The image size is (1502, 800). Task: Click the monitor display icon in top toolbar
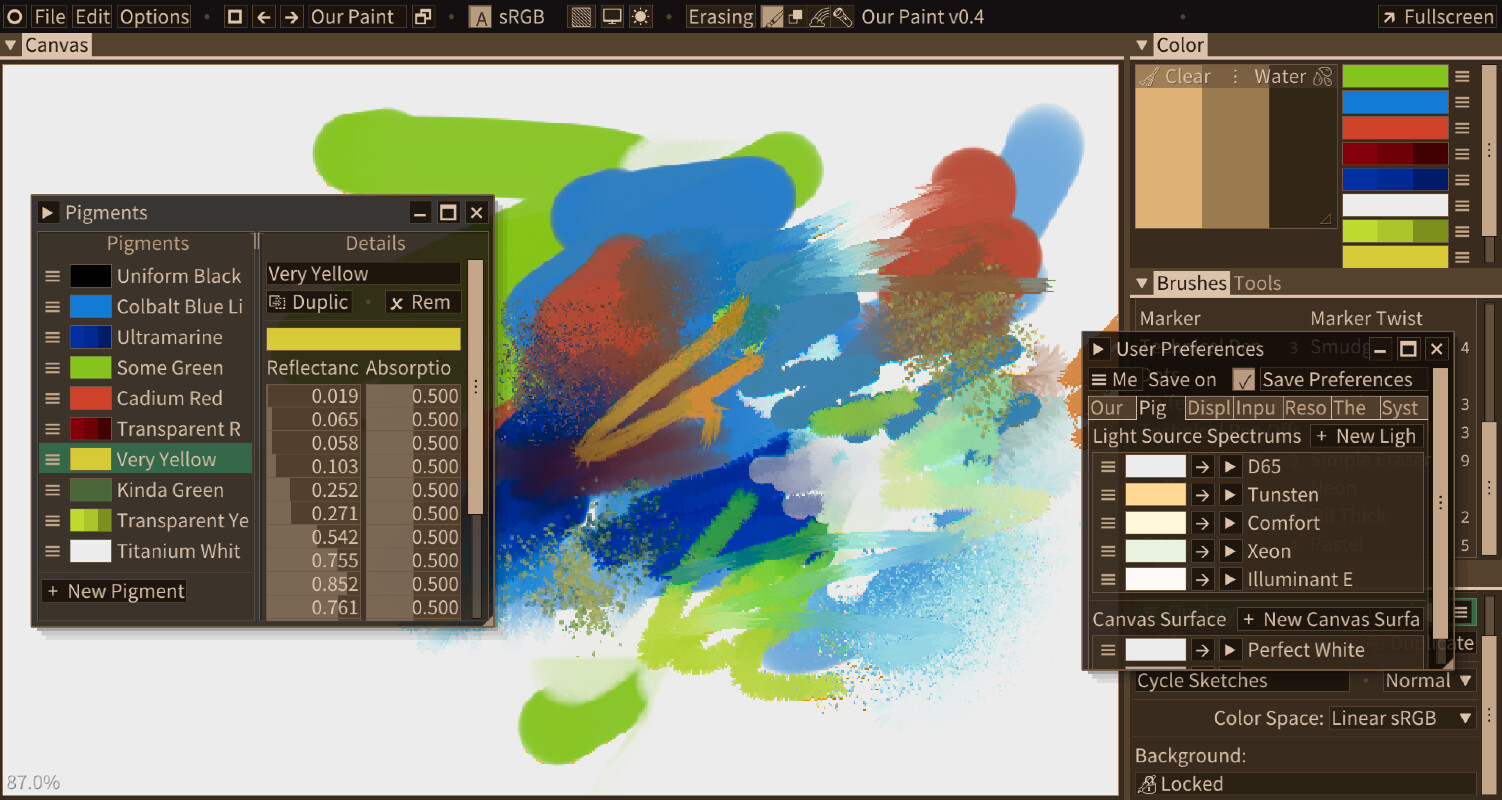tap(612, 17)
